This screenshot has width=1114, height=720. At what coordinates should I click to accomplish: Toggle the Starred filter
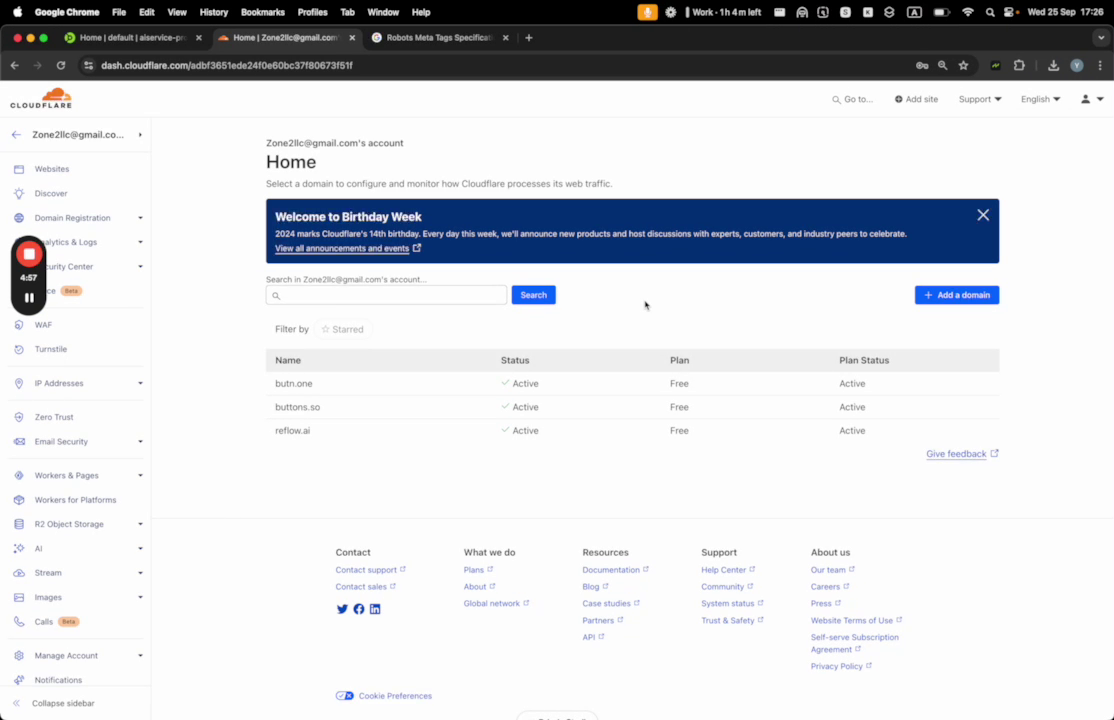coord(342,329)
